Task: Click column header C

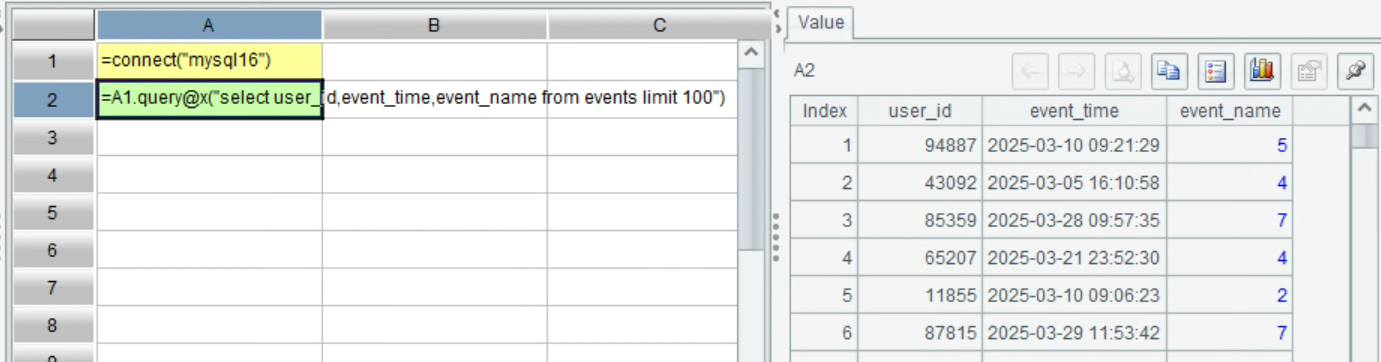Action: point(660,26)
